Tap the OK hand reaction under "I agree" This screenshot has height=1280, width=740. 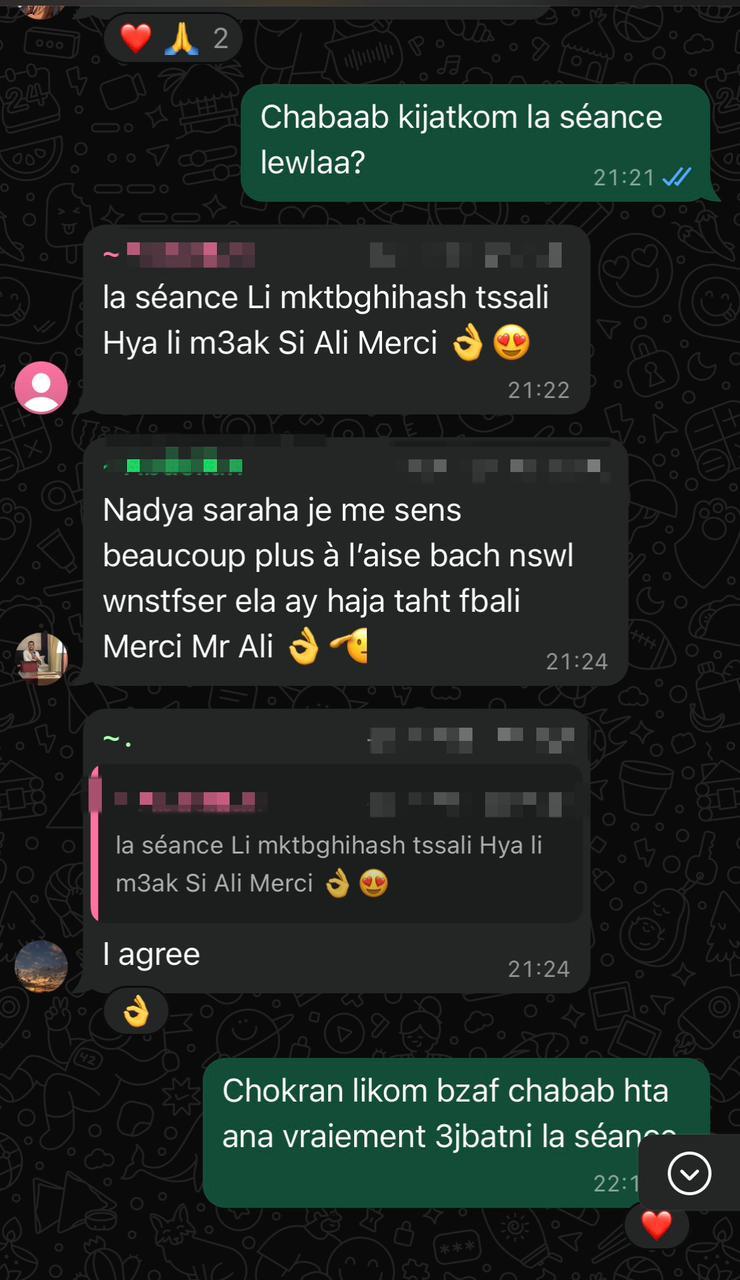point(136,1012)
